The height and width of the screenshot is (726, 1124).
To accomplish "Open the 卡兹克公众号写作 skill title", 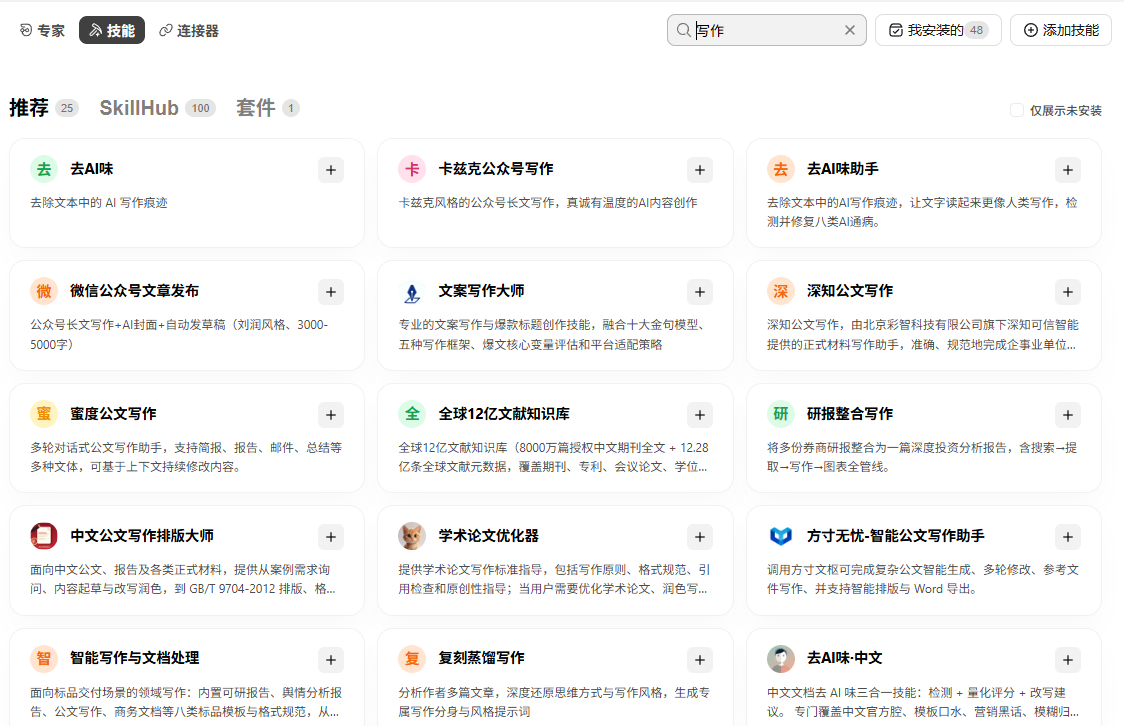I will pyautogui.click(x=496, y=169).
